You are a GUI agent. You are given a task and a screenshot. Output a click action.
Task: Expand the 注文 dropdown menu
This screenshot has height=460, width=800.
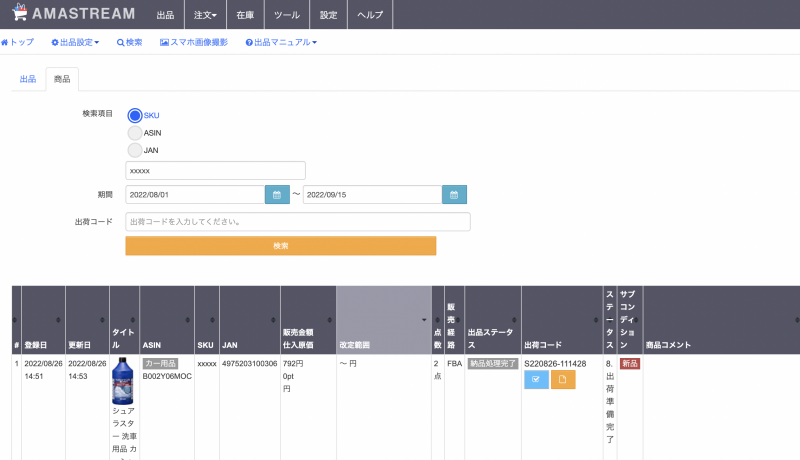coord(205,15)
